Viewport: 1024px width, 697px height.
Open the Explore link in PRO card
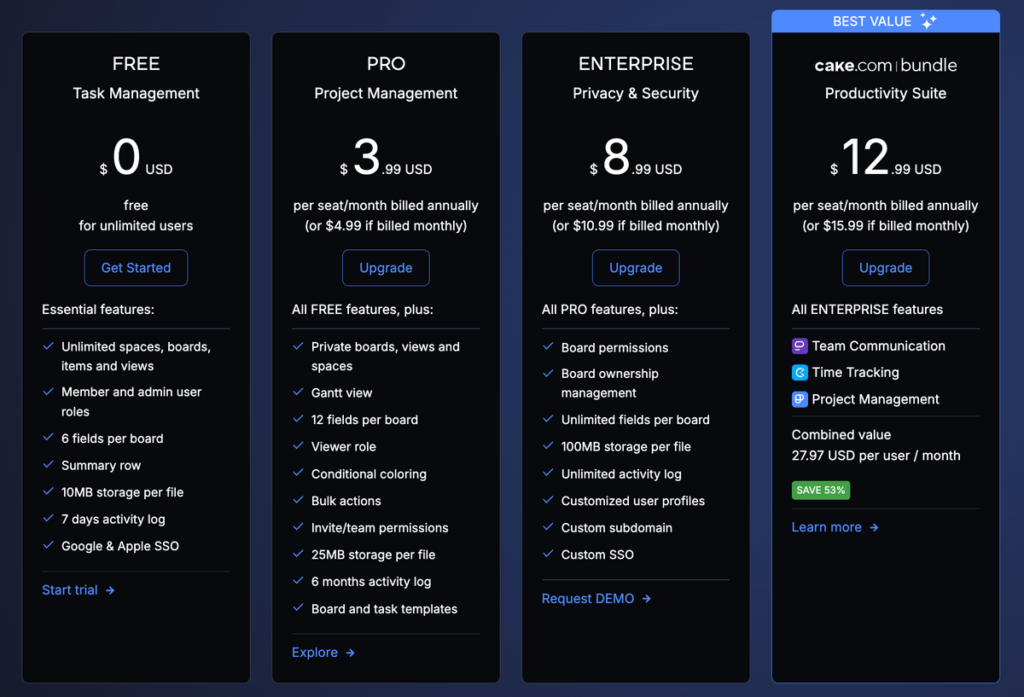point(314,652)
